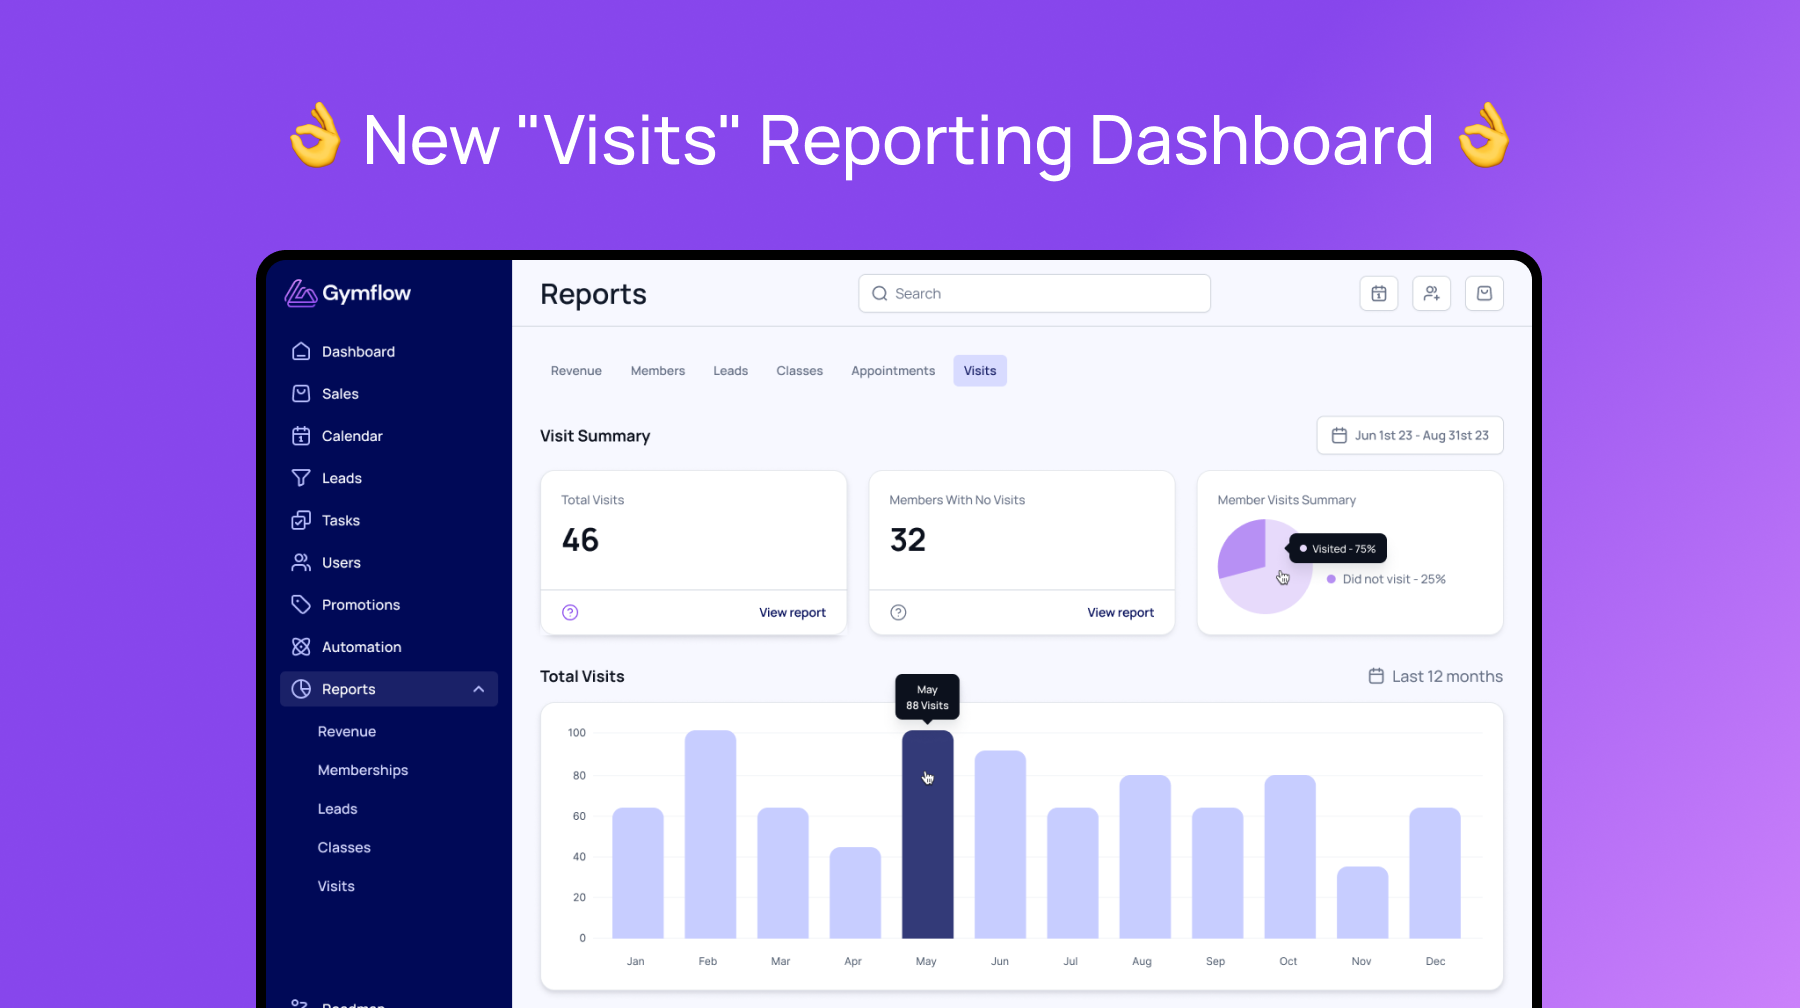Click the Search input field
Image resolution: width=1800 pixels, height=1008 pixels.
1035,294
